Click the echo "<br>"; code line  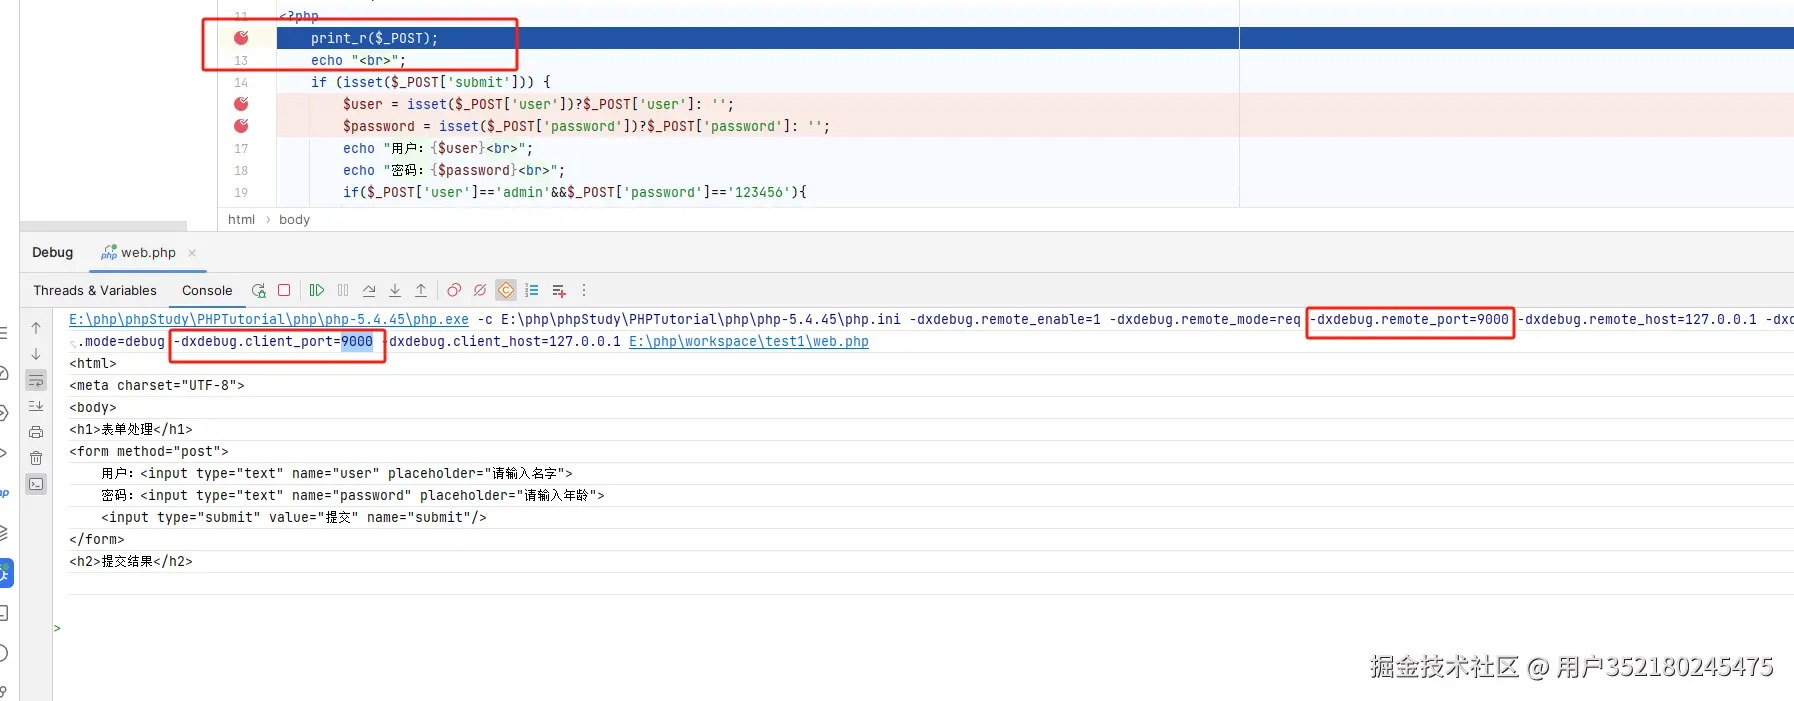[358, 60]
